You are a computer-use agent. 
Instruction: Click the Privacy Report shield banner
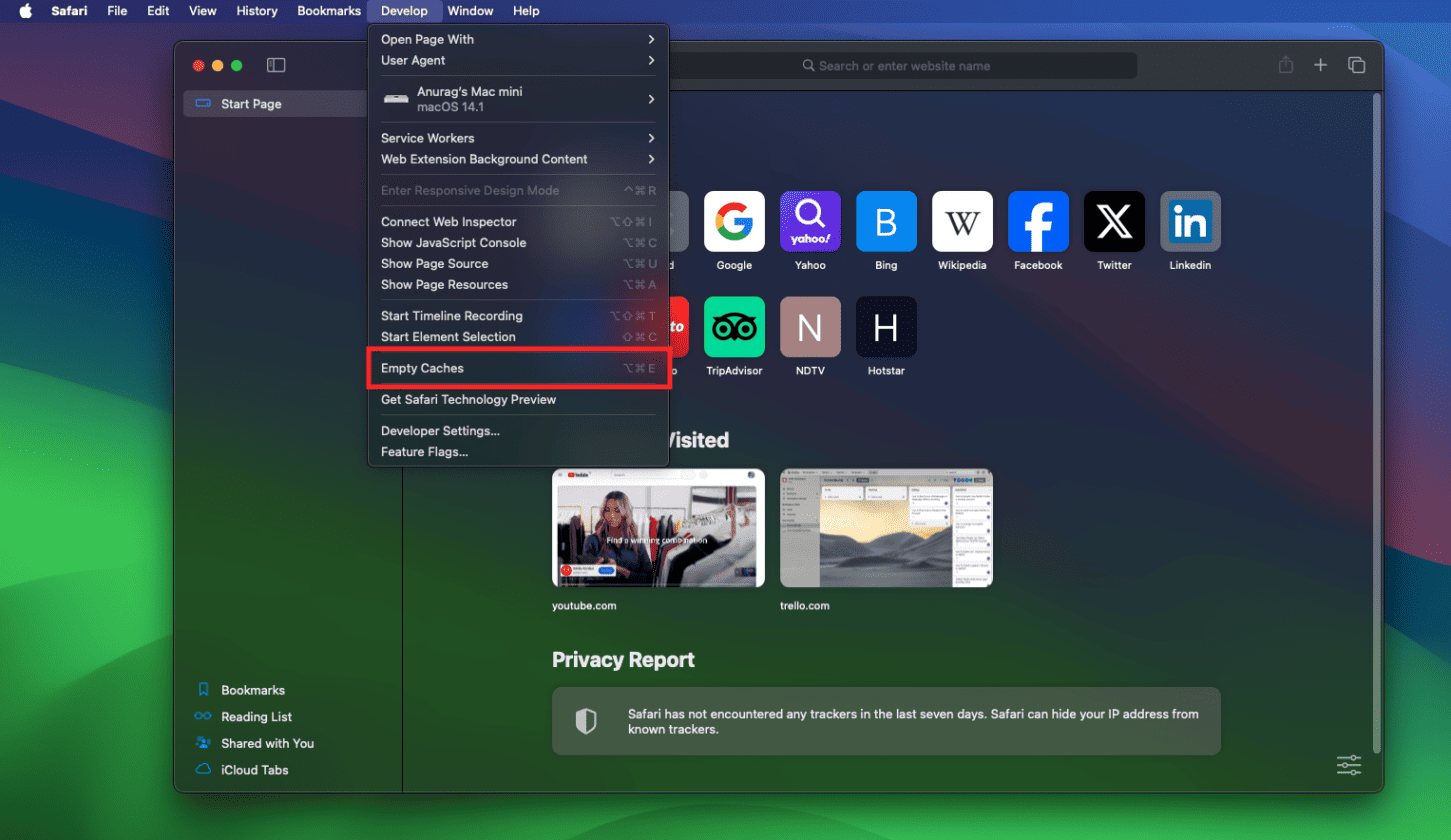[886, 721]
